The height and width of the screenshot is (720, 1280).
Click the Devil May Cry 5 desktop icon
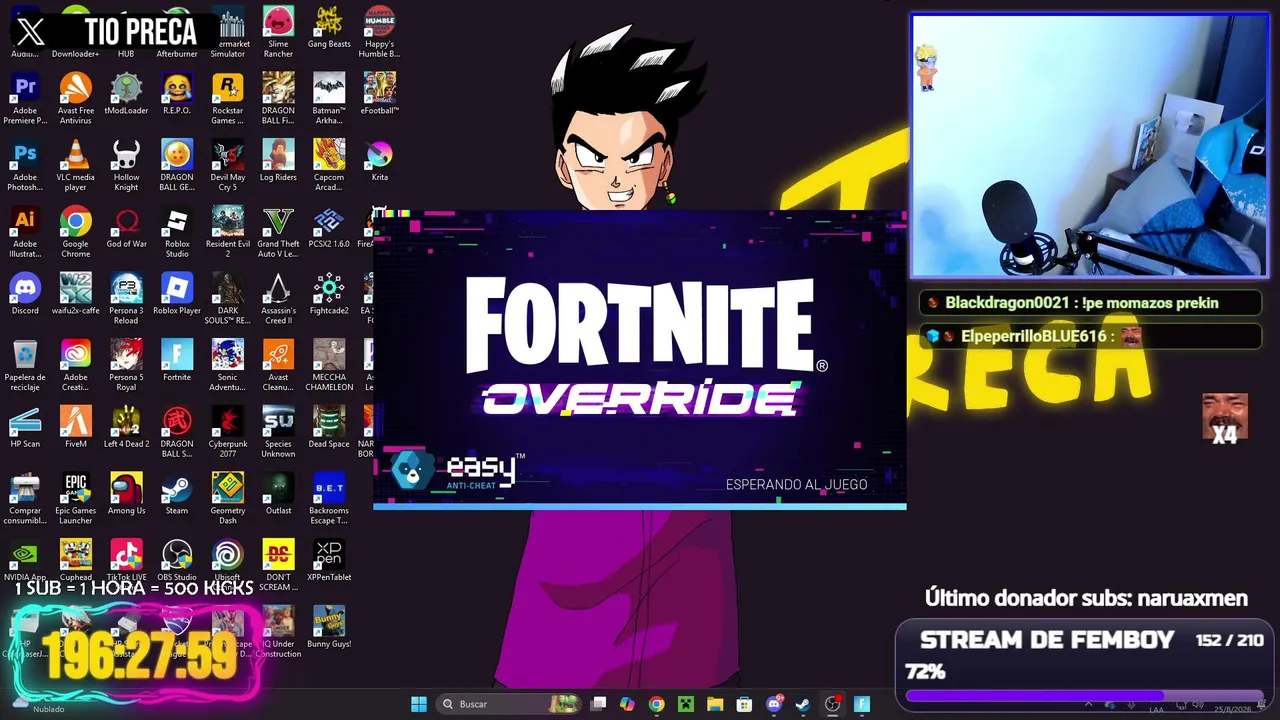(x=228, y=165)
